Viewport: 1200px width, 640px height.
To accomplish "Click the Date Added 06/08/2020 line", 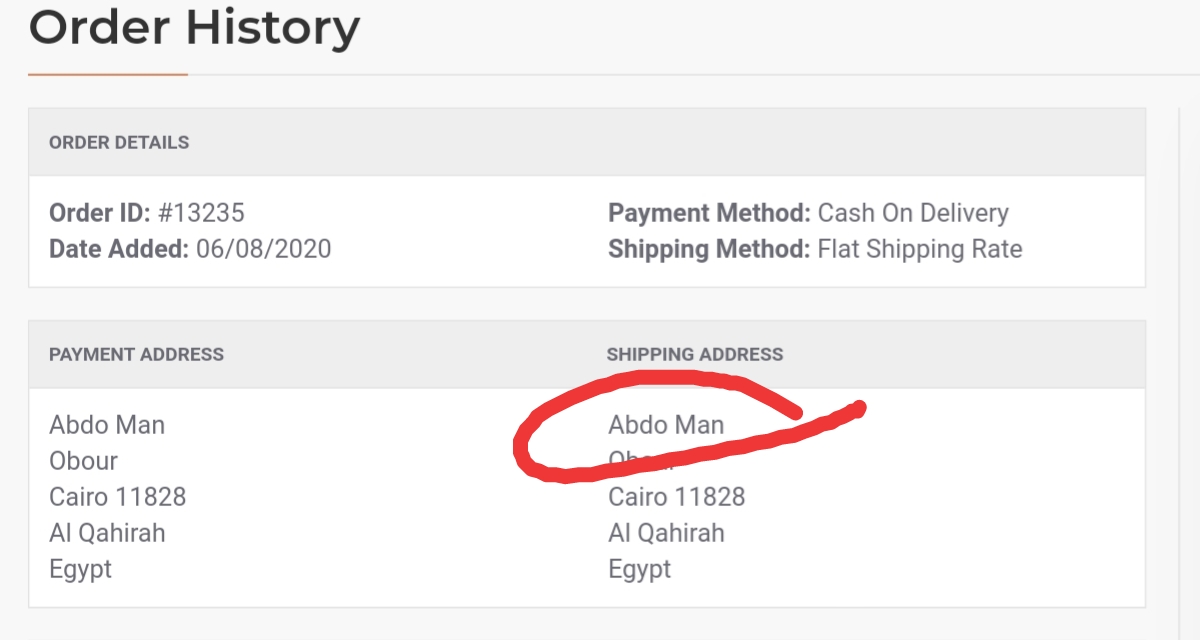I will [x=190, y=249].
